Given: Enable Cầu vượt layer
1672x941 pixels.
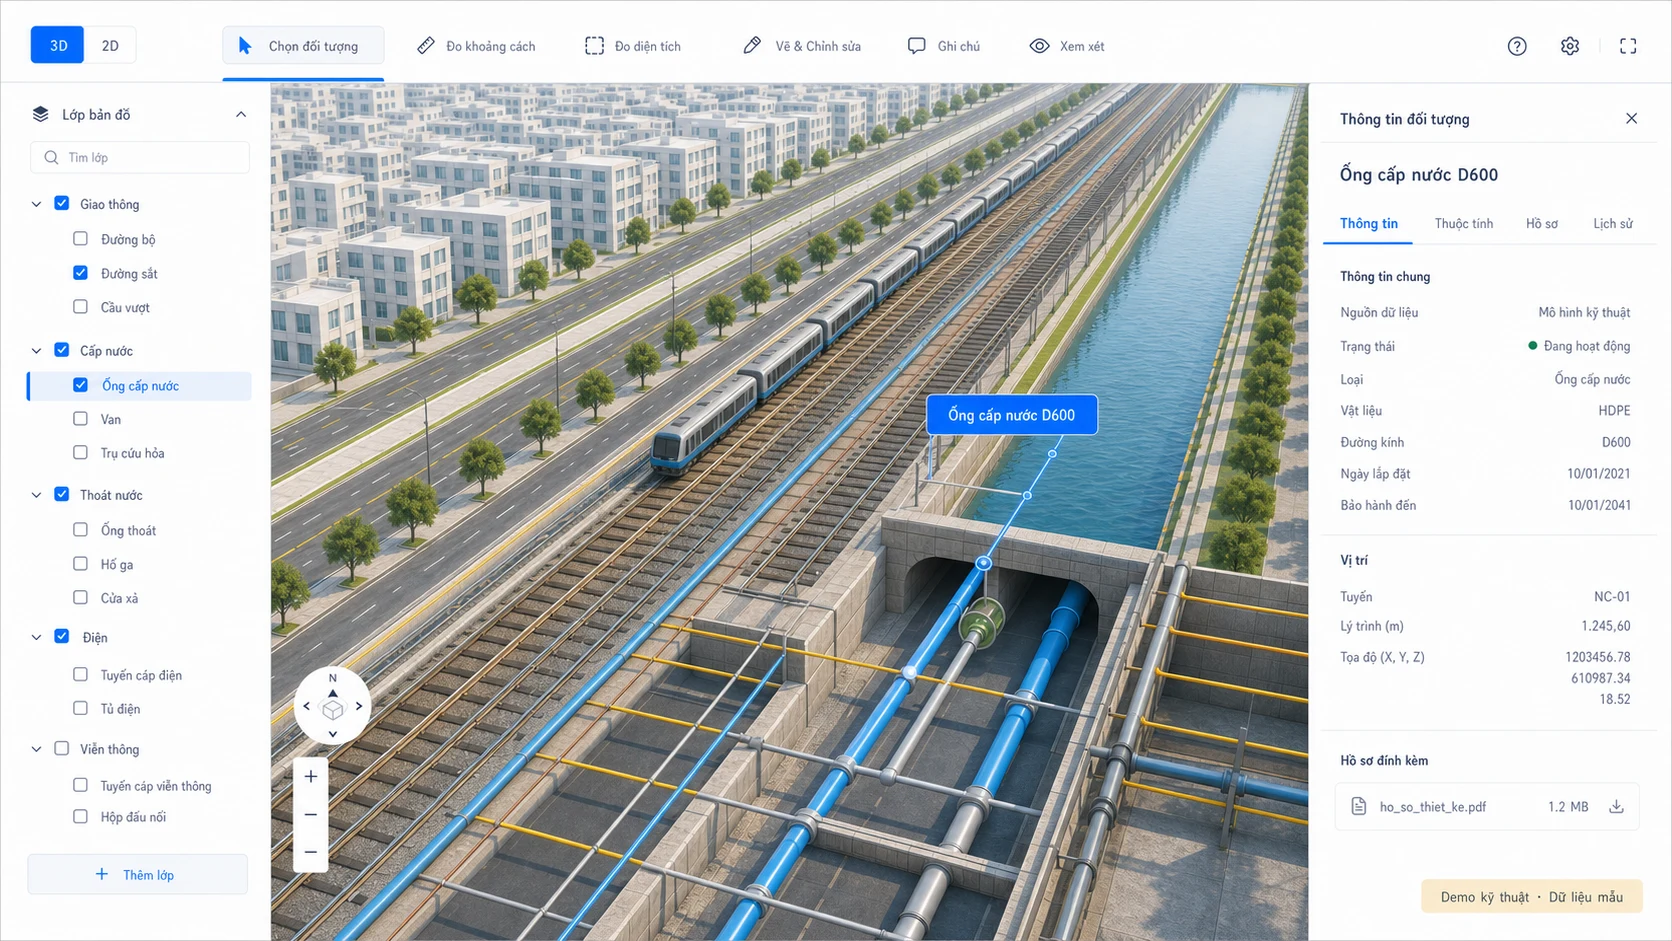Looking at the screenshot, I should pos(81,306).
